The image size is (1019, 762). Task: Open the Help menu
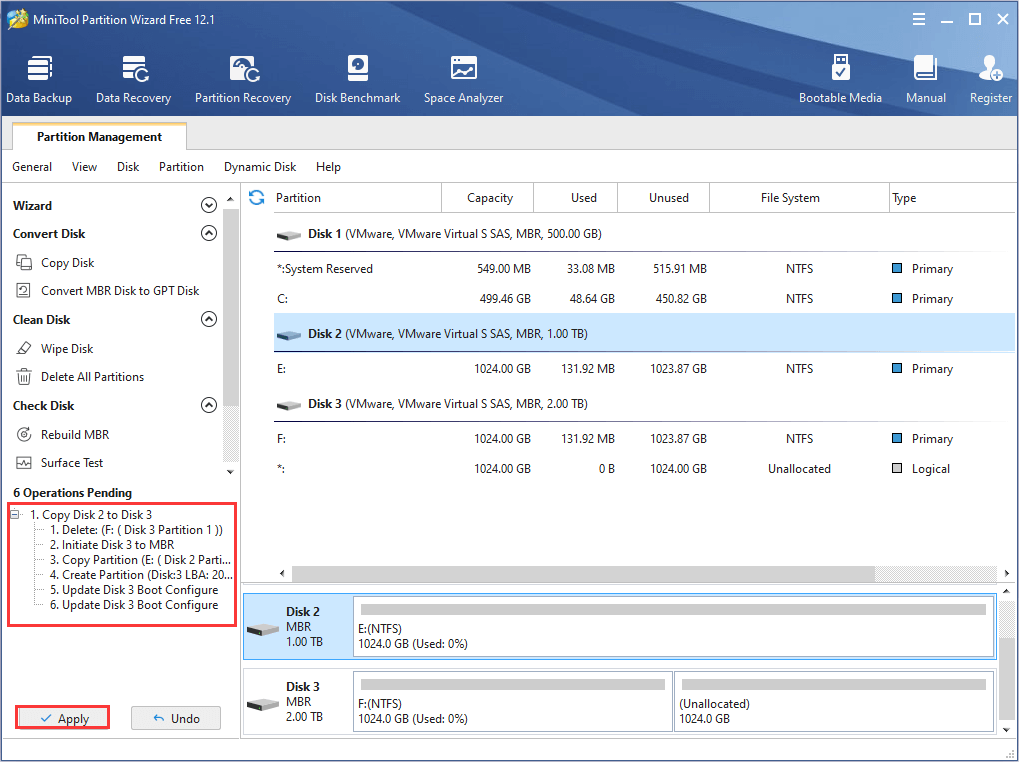(x=328, y=167)
